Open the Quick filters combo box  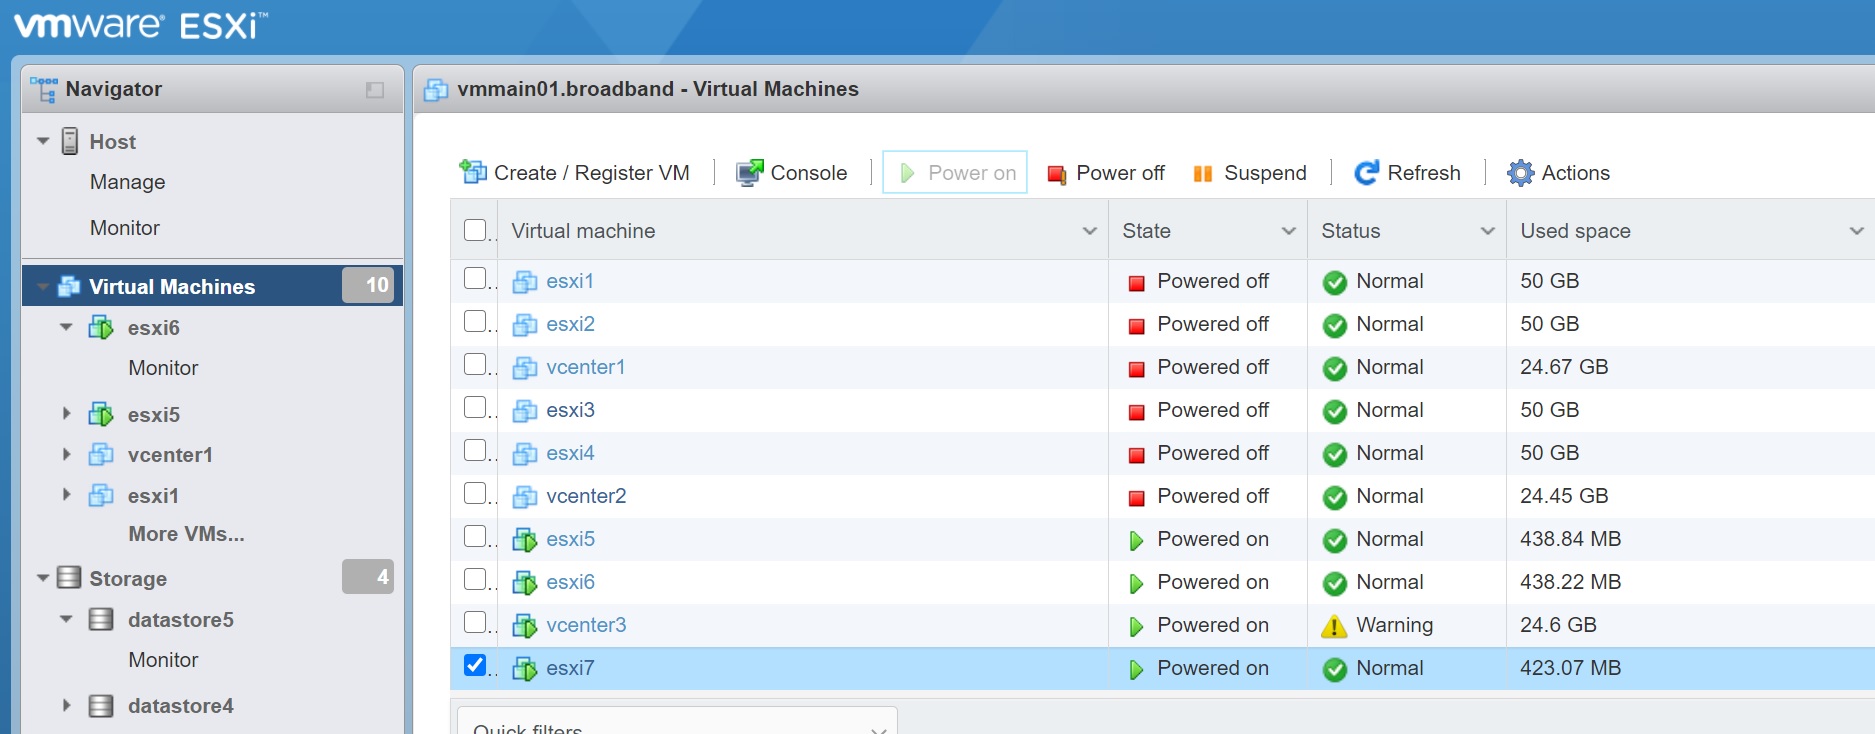[x=677, y=724]
